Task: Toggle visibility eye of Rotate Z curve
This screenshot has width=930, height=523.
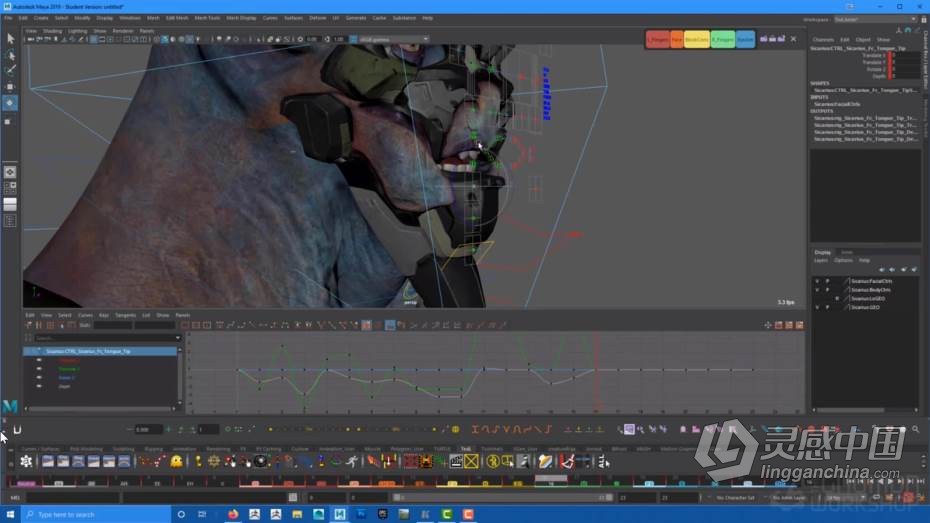Action: tap(39, 377)
